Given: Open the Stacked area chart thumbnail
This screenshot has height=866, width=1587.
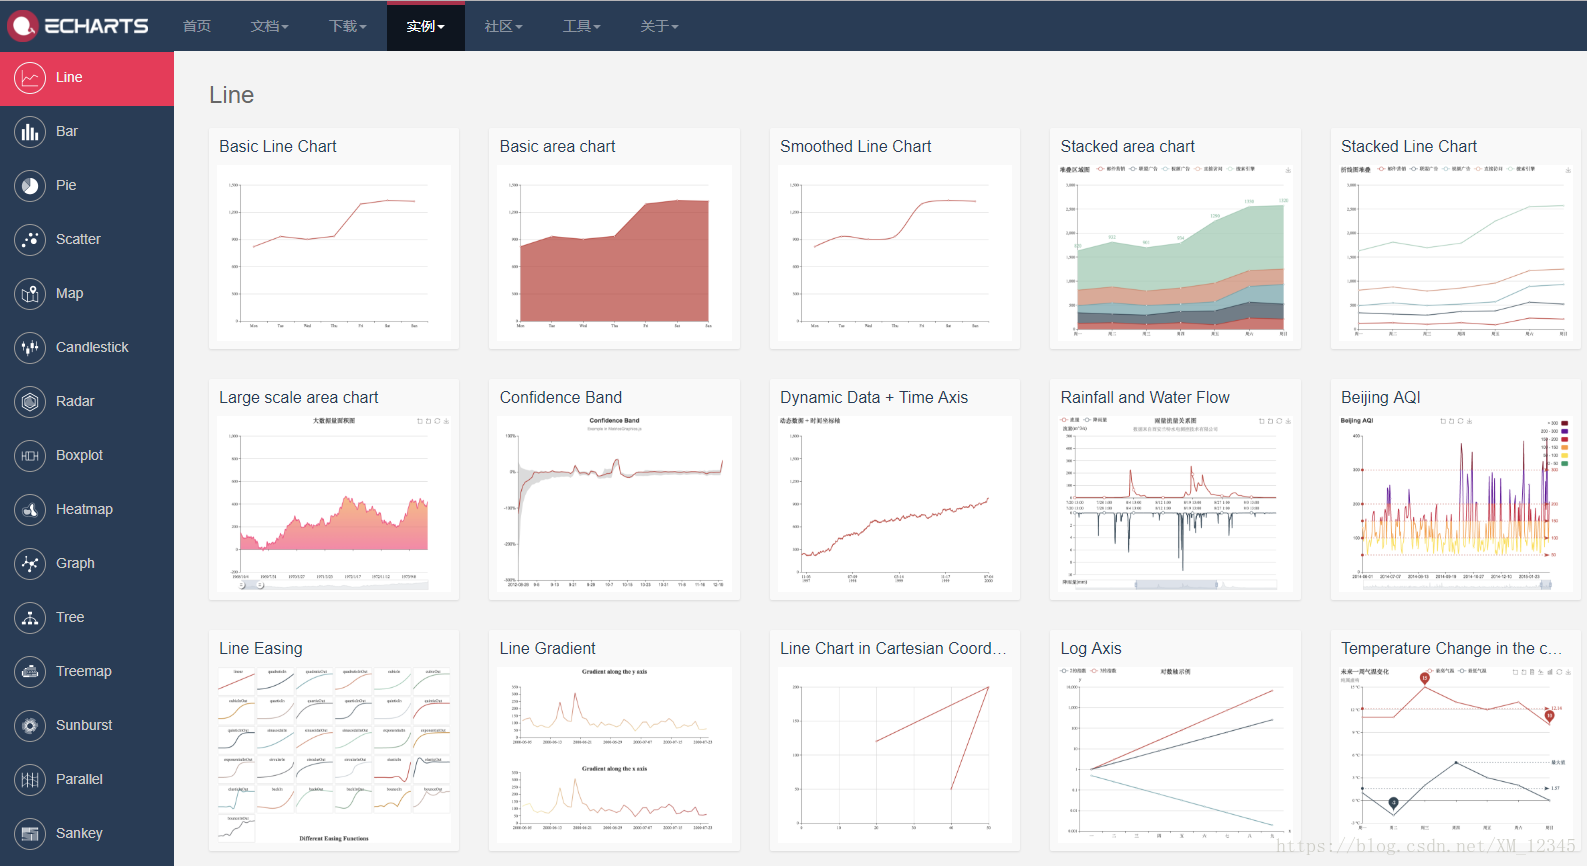Looking at the screenshot, I should (x=1175, y=253).
